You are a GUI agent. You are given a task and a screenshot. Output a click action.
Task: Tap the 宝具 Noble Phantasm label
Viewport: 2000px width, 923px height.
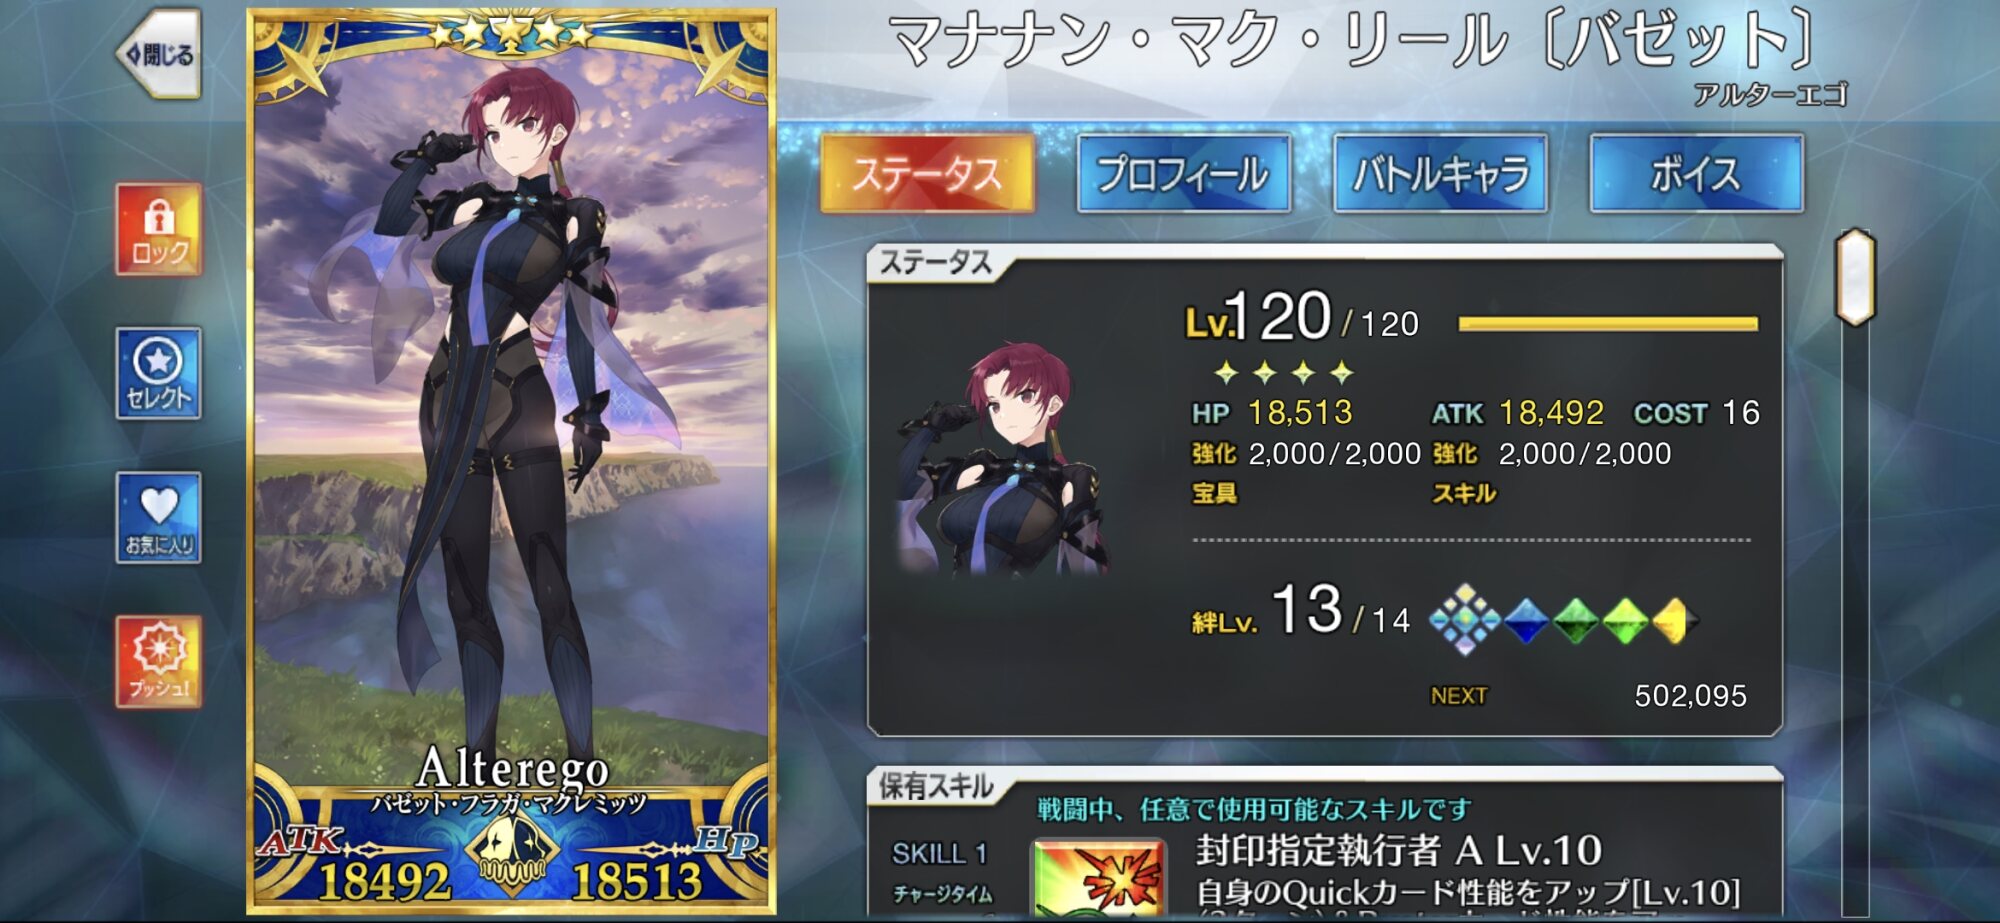1214,493
